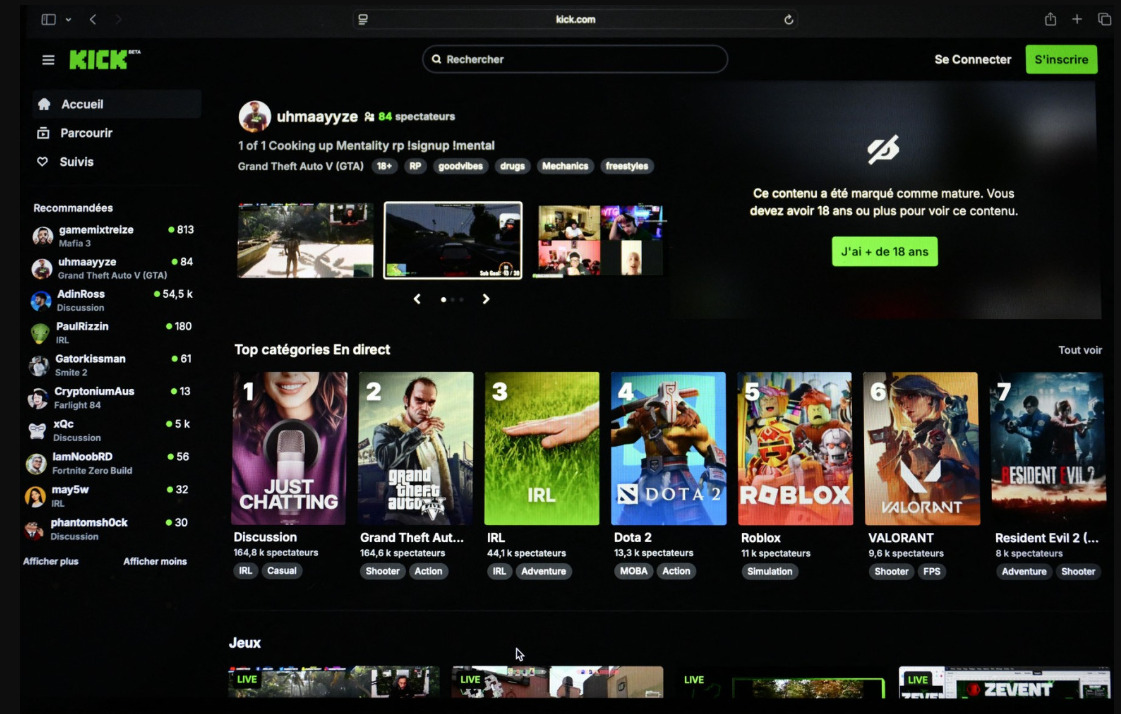Click the hidden mature content eye icon

pyautogui.click(x=884, y=149)
